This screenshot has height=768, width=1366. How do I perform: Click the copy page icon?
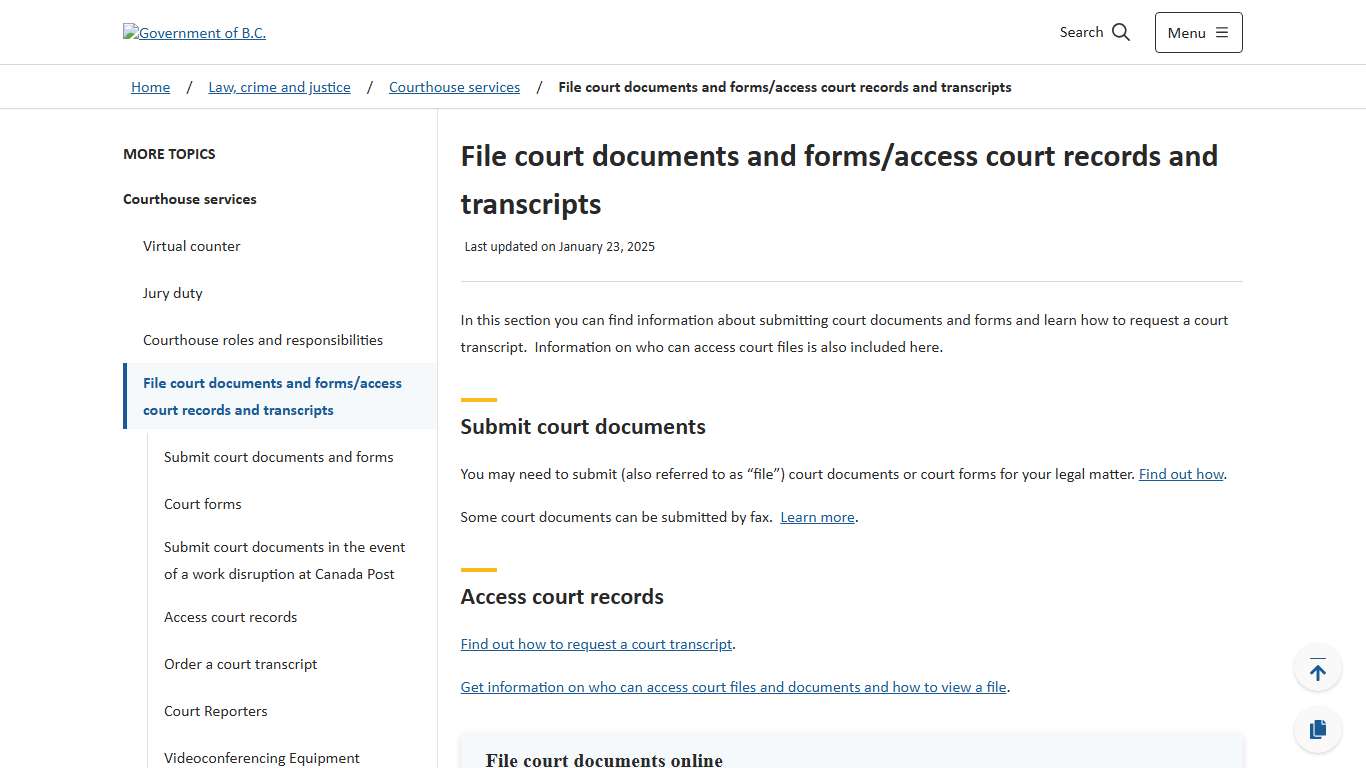(1317, 729)
